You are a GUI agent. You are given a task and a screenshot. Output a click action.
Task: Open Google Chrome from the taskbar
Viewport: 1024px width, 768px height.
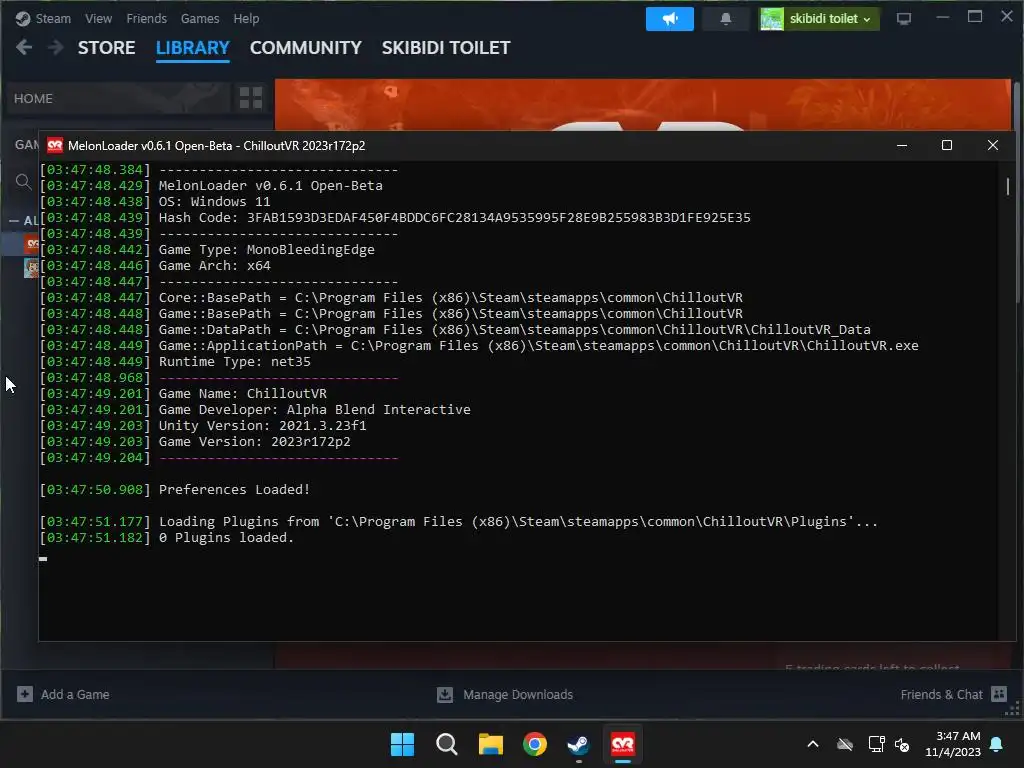coord(535,744)
